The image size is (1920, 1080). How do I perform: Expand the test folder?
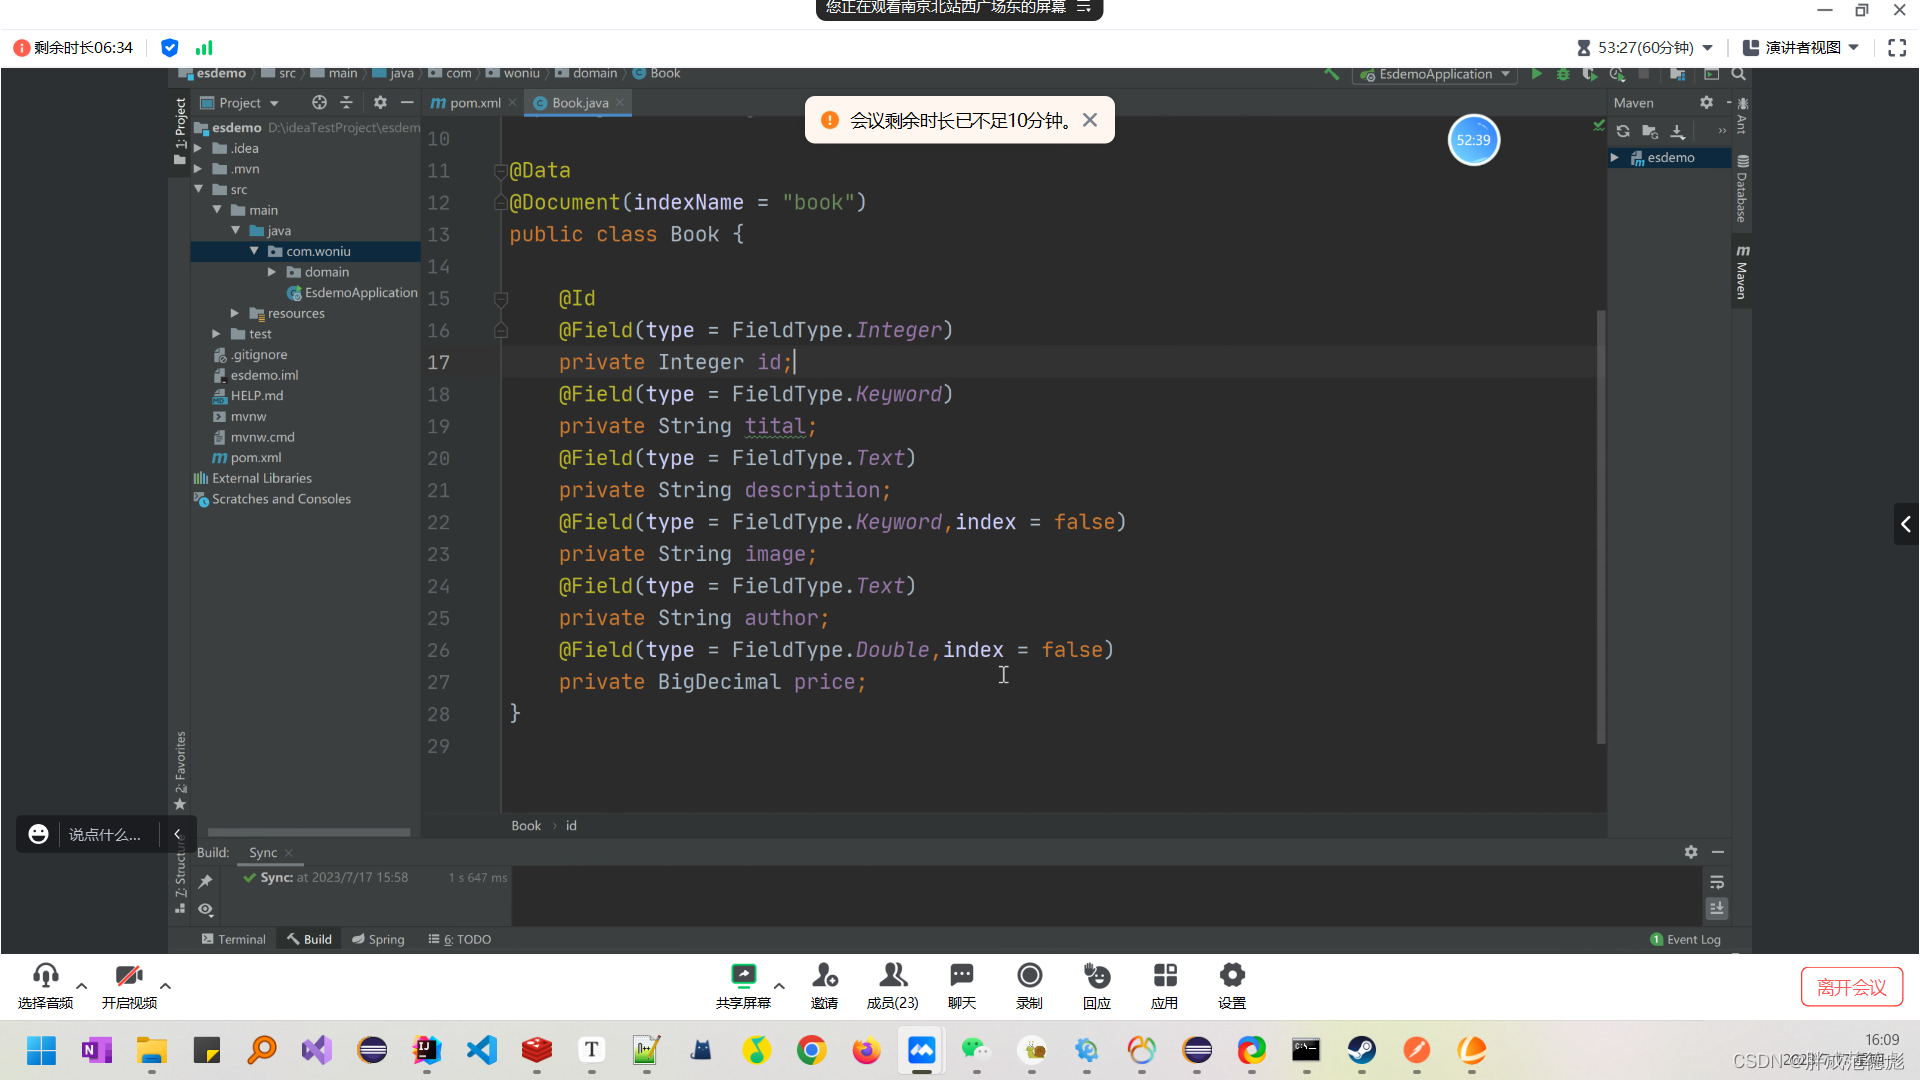[x=216, y=334]
